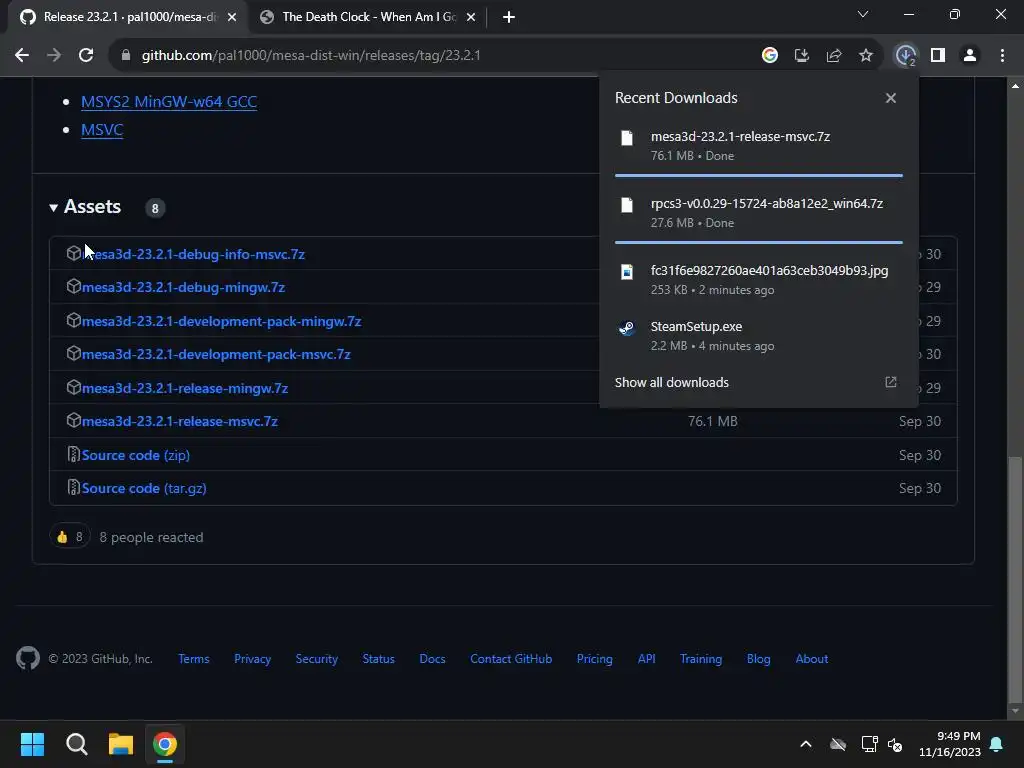Go back using the browser back arrow
Image resolution: width=1024 pixels, height=768 pixels.
point(22,56)
